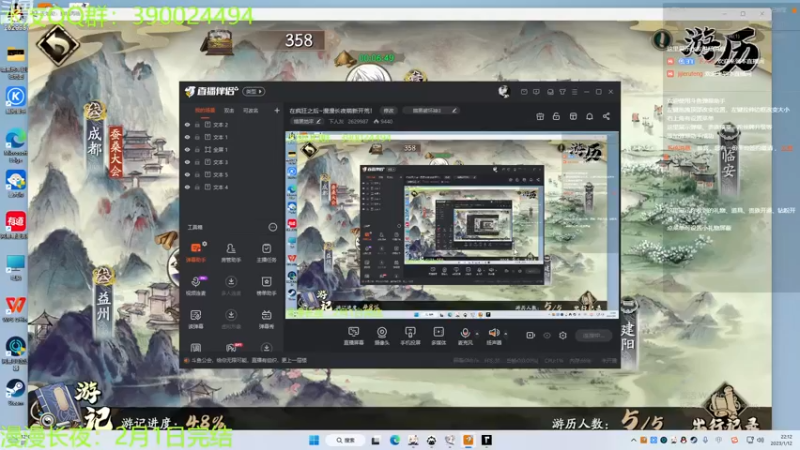Toggle visibility eye of 文本2 layer
This screenshot has width=800, height=450.
point(187,124)
